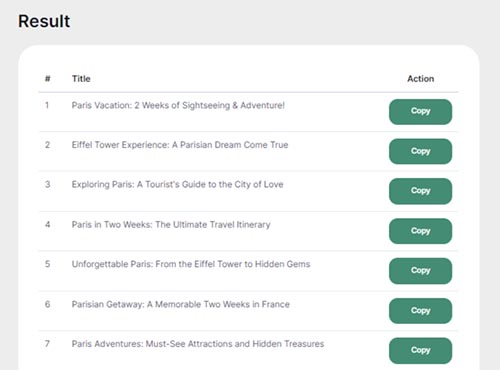Click the # column header

pos(48,79)
